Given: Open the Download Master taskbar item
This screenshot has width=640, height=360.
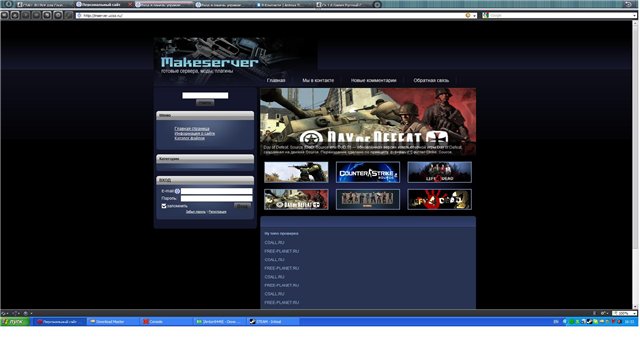Looking at the screenshot, I should 113,322.
